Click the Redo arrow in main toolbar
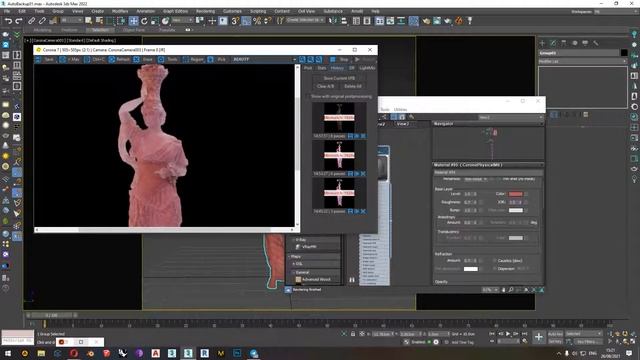 click(19, 21)
